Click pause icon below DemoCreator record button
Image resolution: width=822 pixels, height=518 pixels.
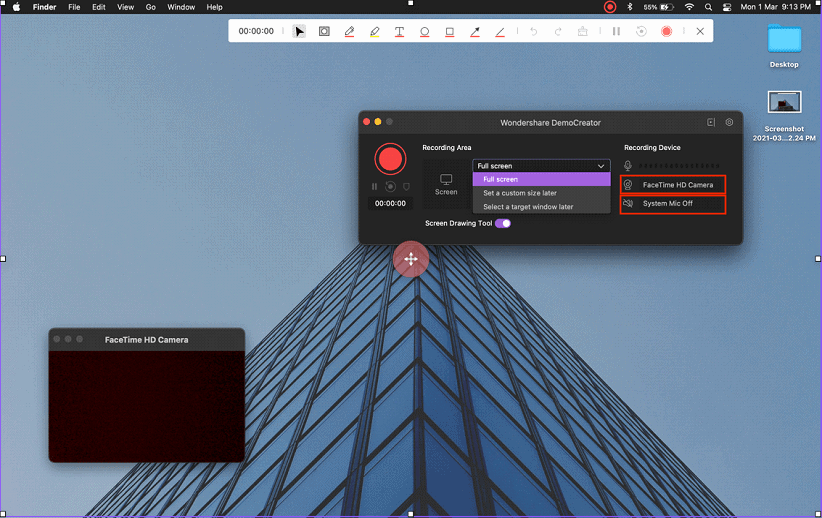coord(374,187)
